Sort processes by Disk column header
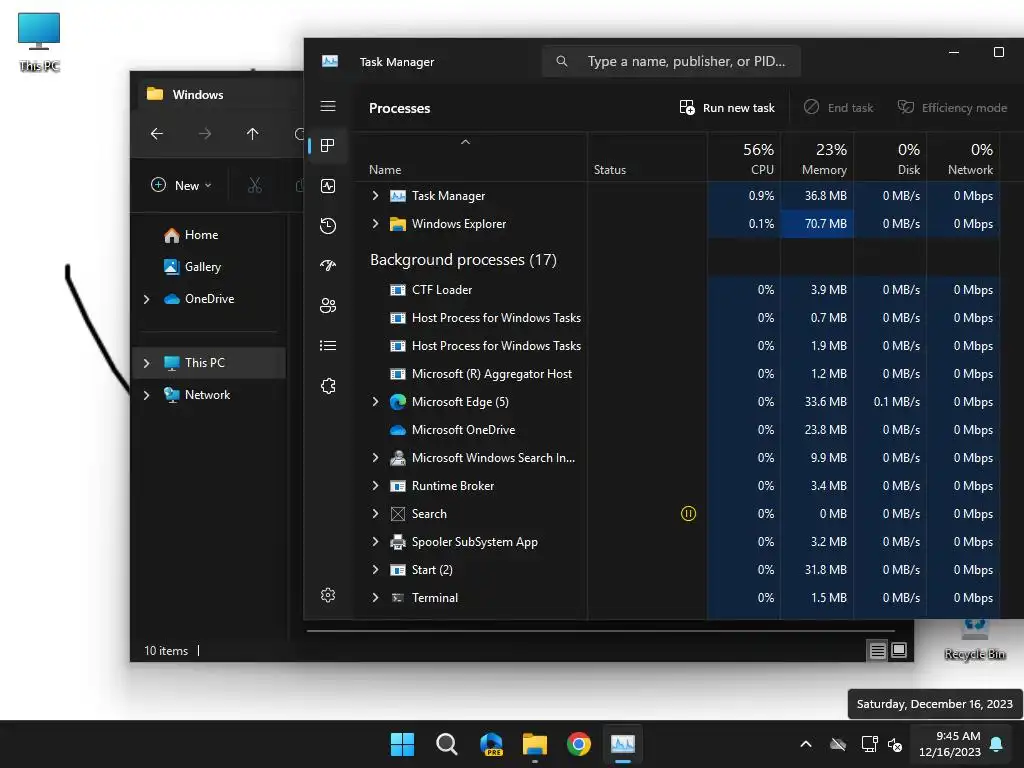 pos(890,159)
